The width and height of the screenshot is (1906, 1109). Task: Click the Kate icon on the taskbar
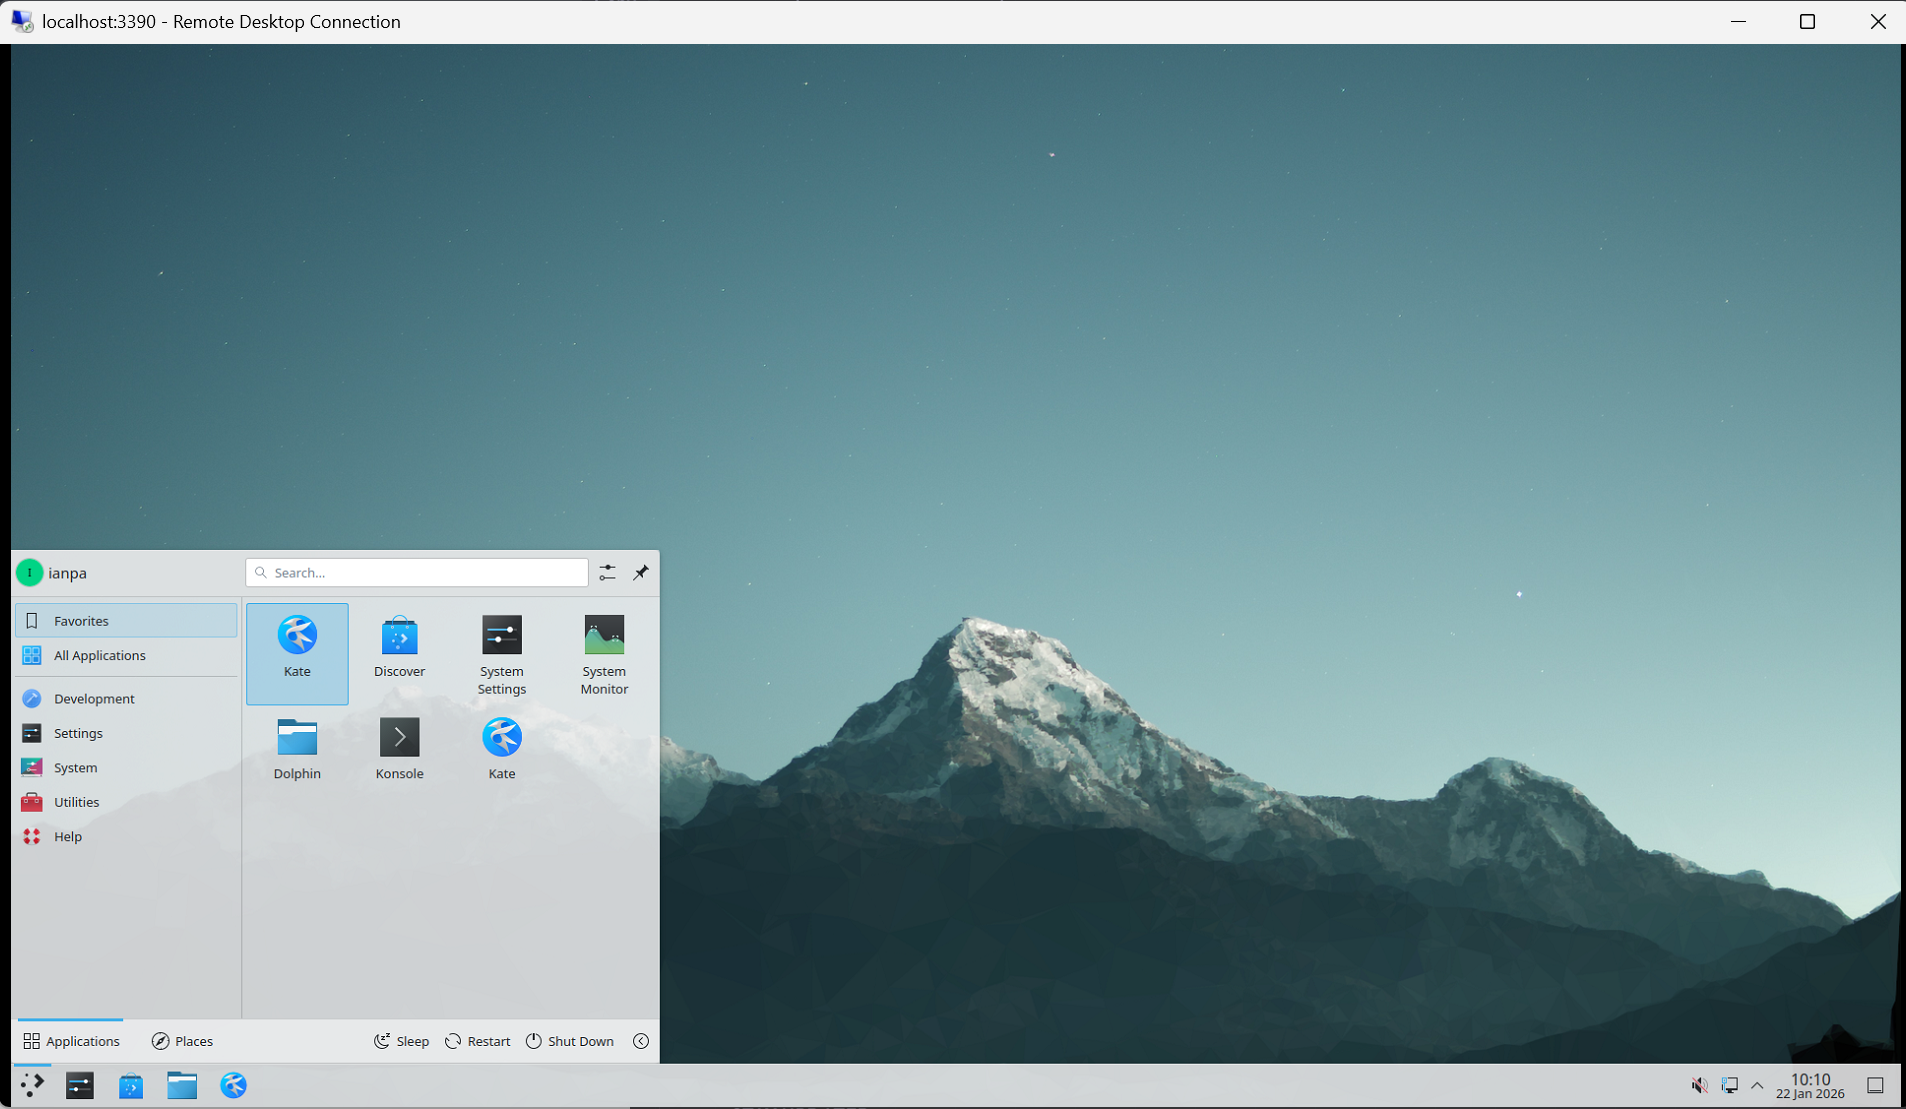pyautogui.click(x=232, y=1085)
